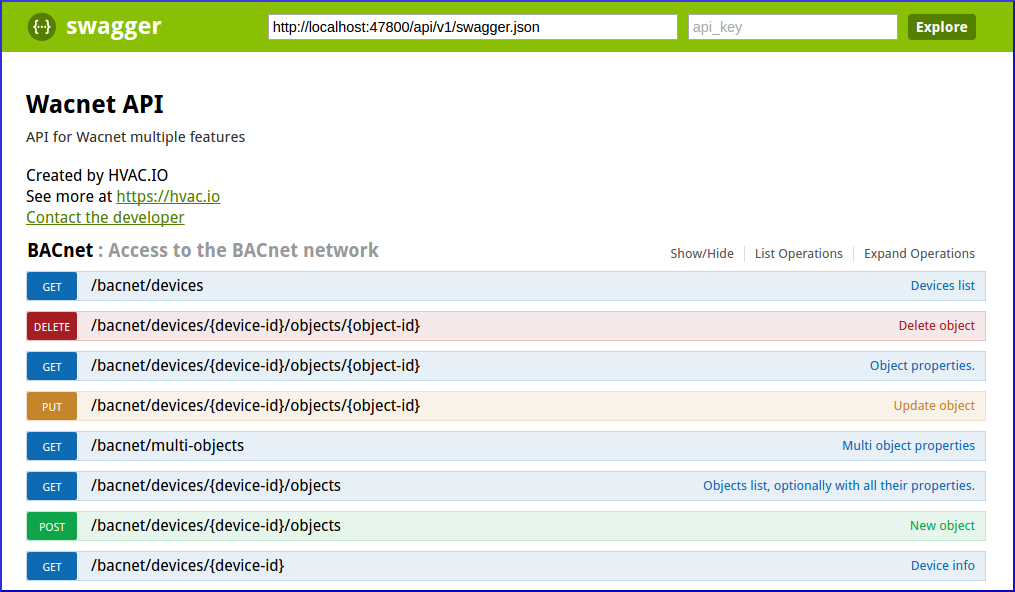Expand POST /bacnet/devices/{device-id}/objects path
This screenshot has width=1015, height=592.
216,526
